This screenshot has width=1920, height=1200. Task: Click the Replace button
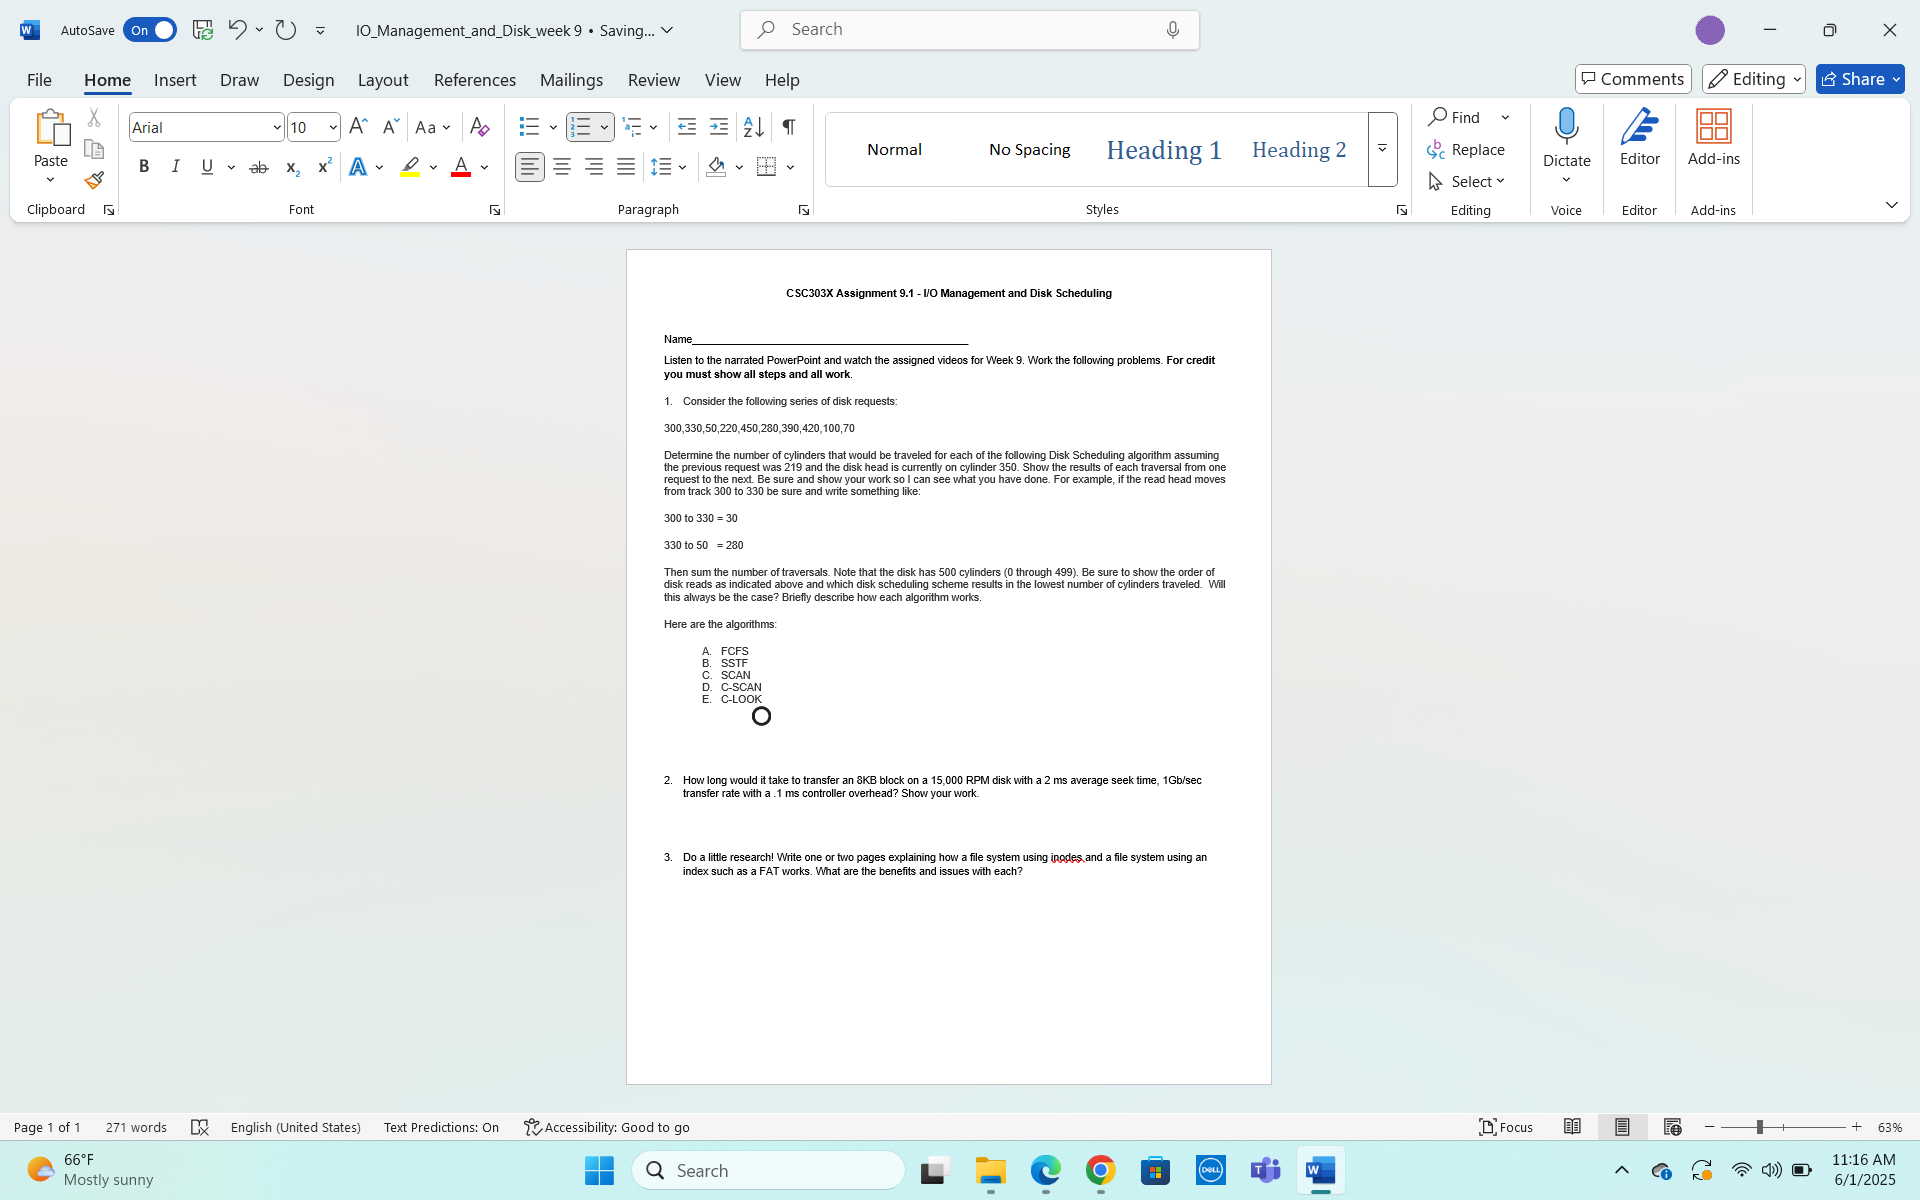click(1466, 149)
